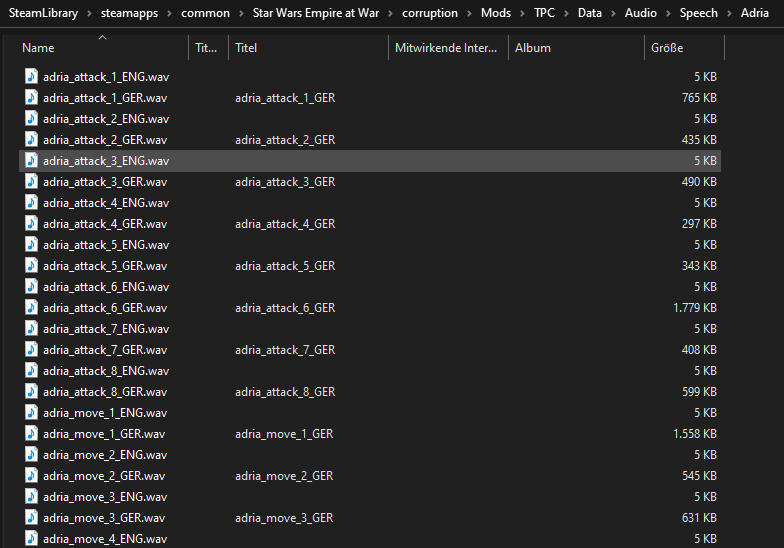Click the wav icon of adria_attack_6_GER.wav
Image resolution: width=784 pixels, height=548 pixels.
[x=31, y=307]
